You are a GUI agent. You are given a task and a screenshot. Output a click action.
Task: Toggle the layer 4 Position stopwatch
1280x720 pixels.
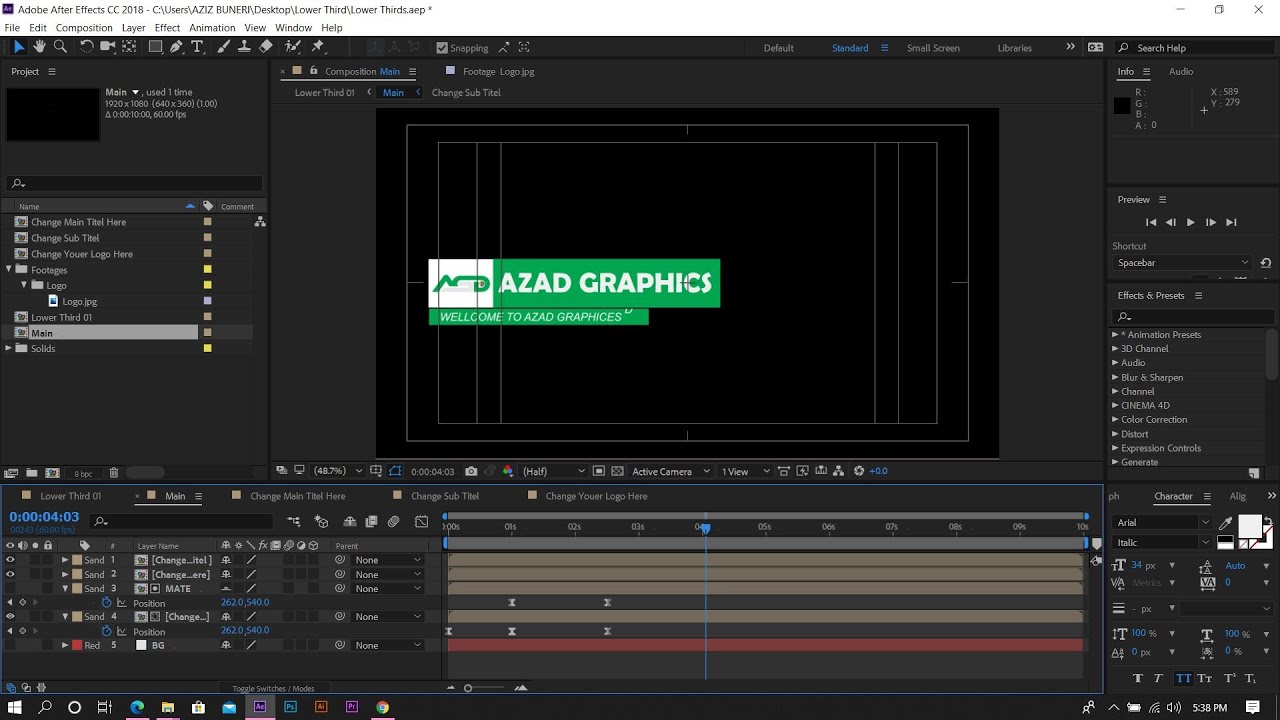click(x=107, y=631)
